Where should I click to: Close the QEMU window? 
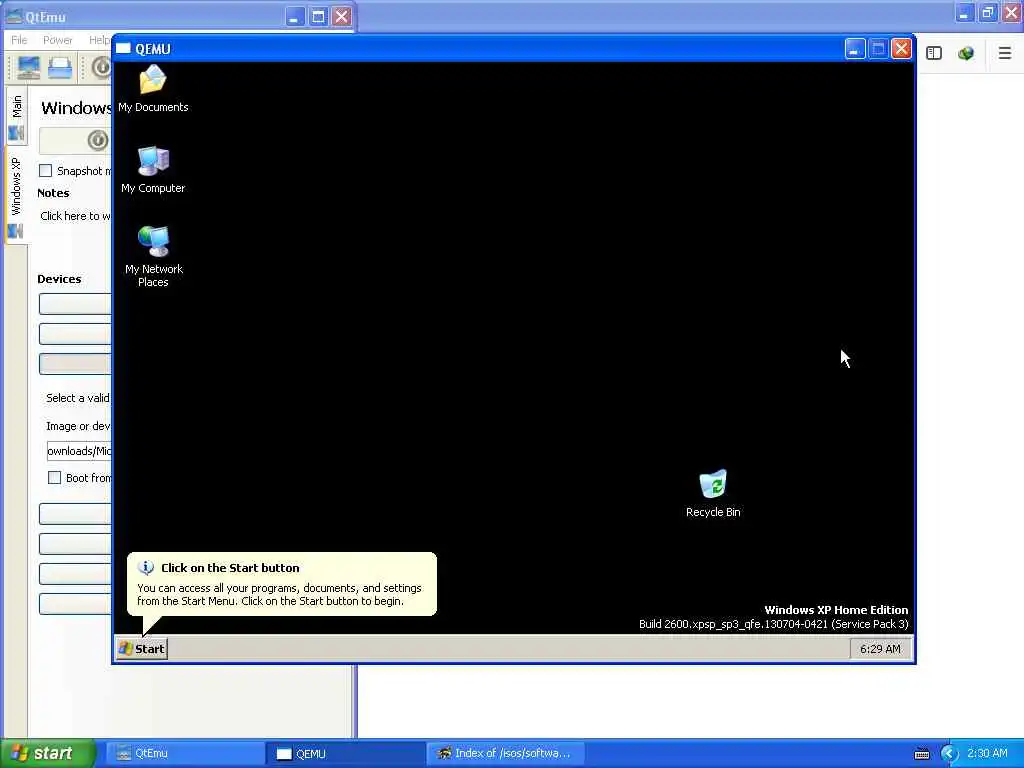tap(901, 48)
